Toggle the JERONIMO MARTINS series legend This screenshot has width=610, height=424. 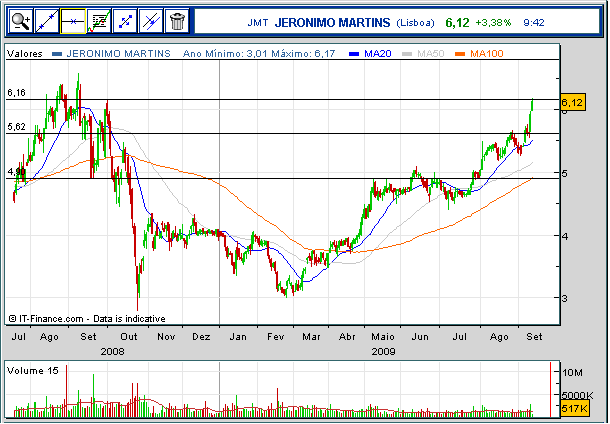click(118, 53)
